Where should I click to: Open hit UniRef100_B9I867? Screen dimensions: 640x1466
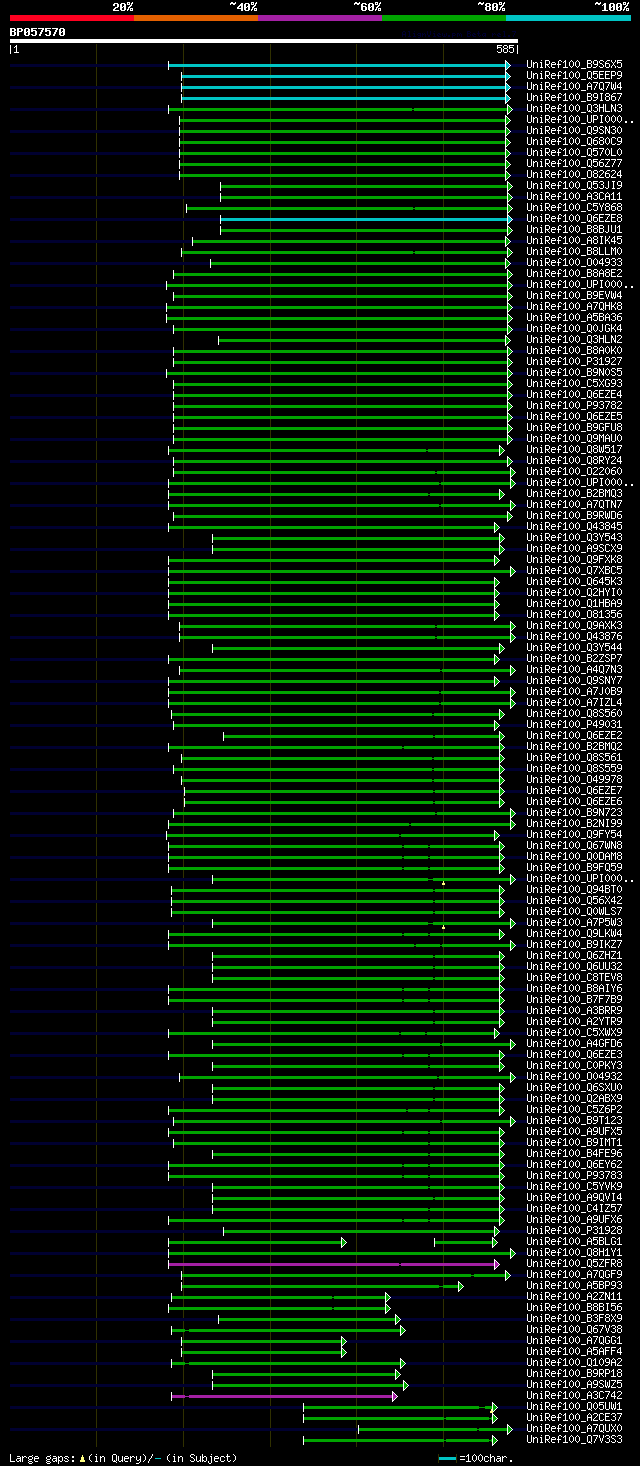pyautogui.click(x=574, y=97)
